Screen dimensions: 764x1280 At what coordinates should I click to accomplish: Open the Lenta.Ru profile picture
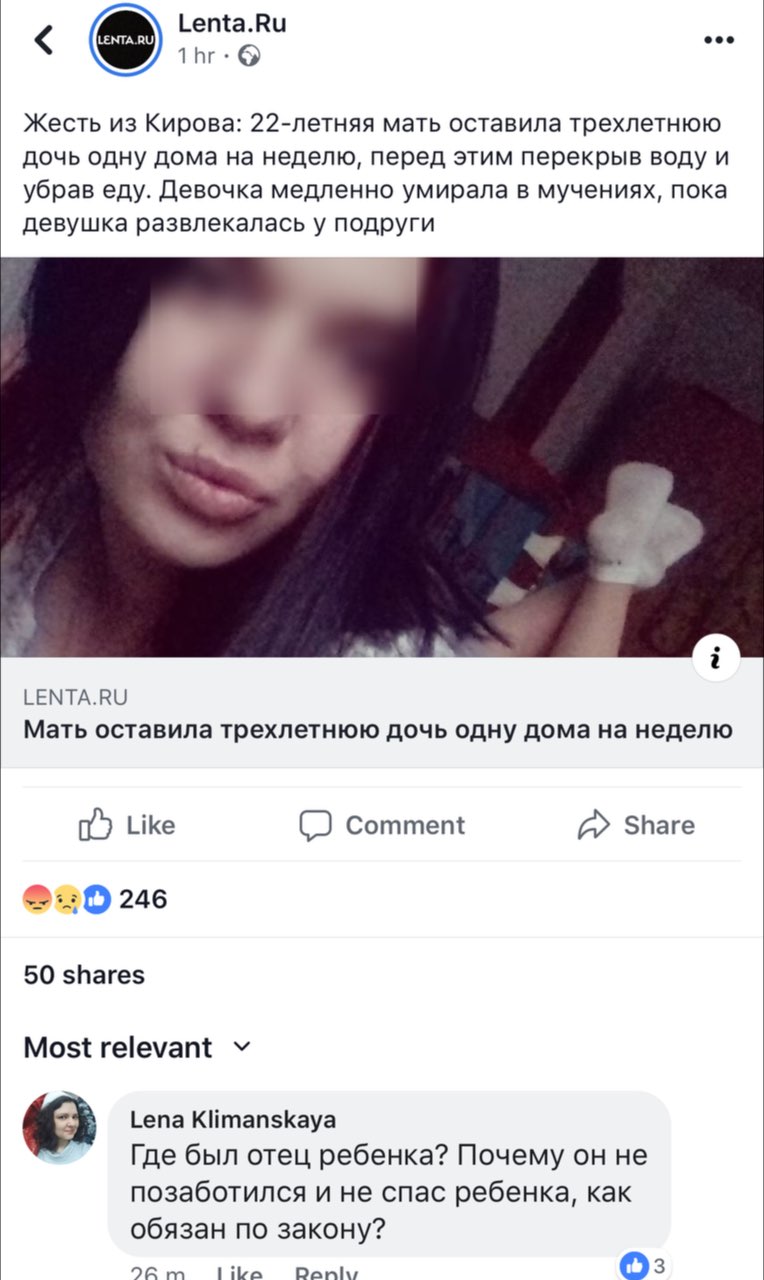coord(125,40)
